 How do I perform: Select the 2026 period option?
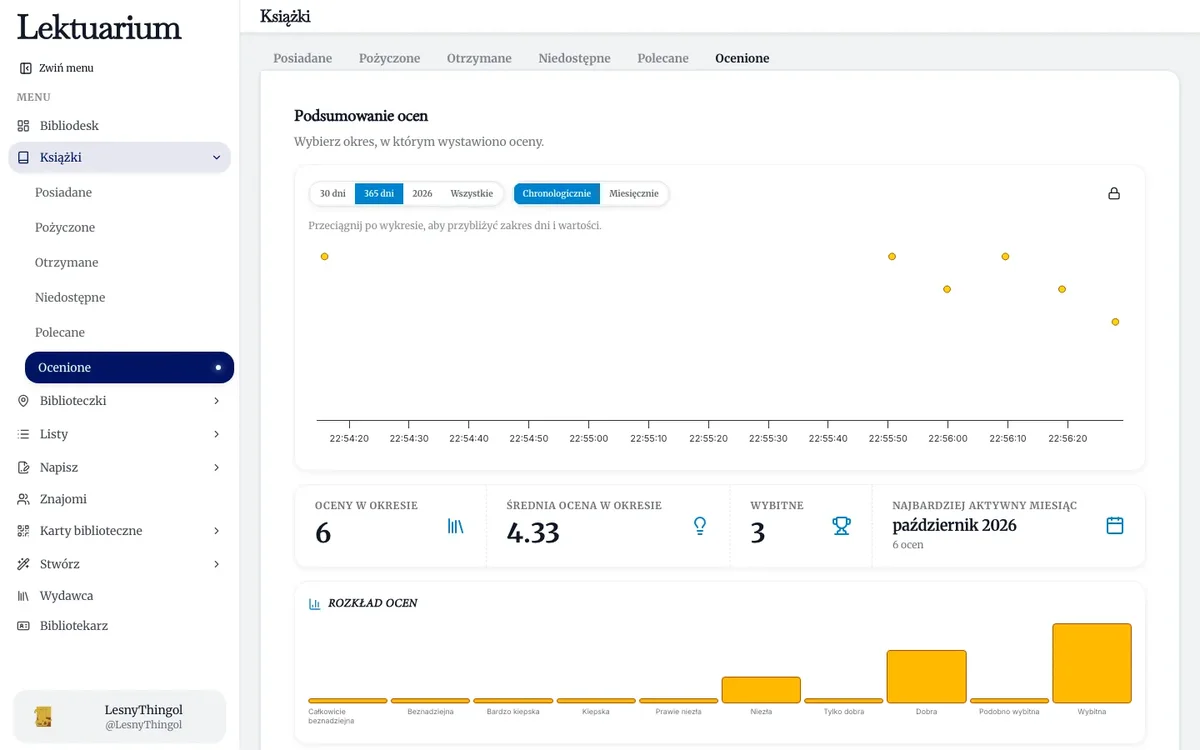coord(422,194)
